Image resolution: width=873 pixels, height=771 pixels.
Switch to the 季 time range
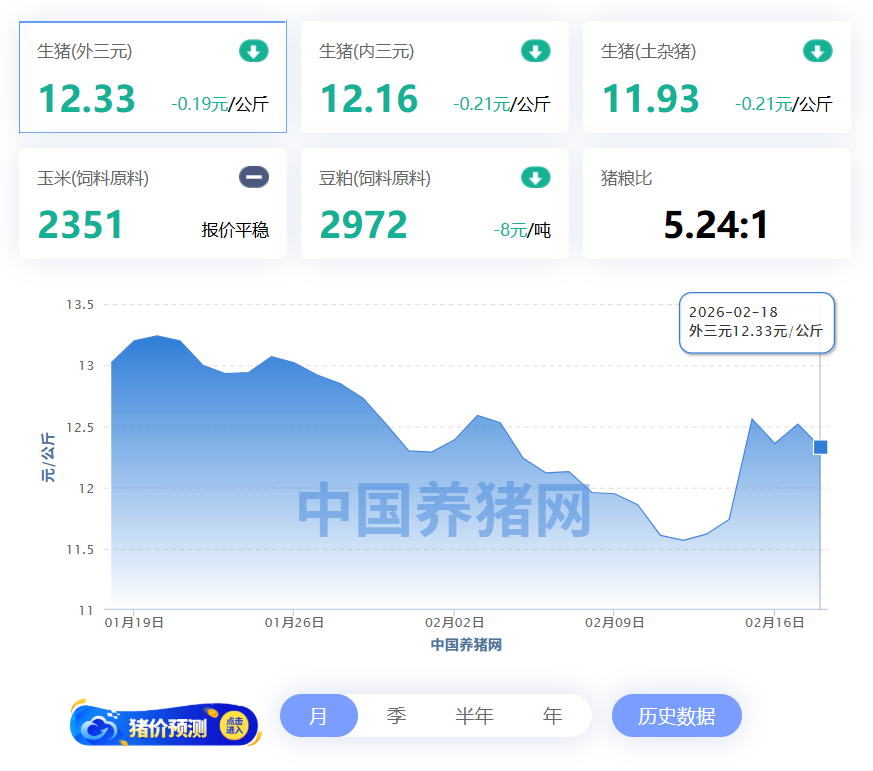[x=397, y=716]
